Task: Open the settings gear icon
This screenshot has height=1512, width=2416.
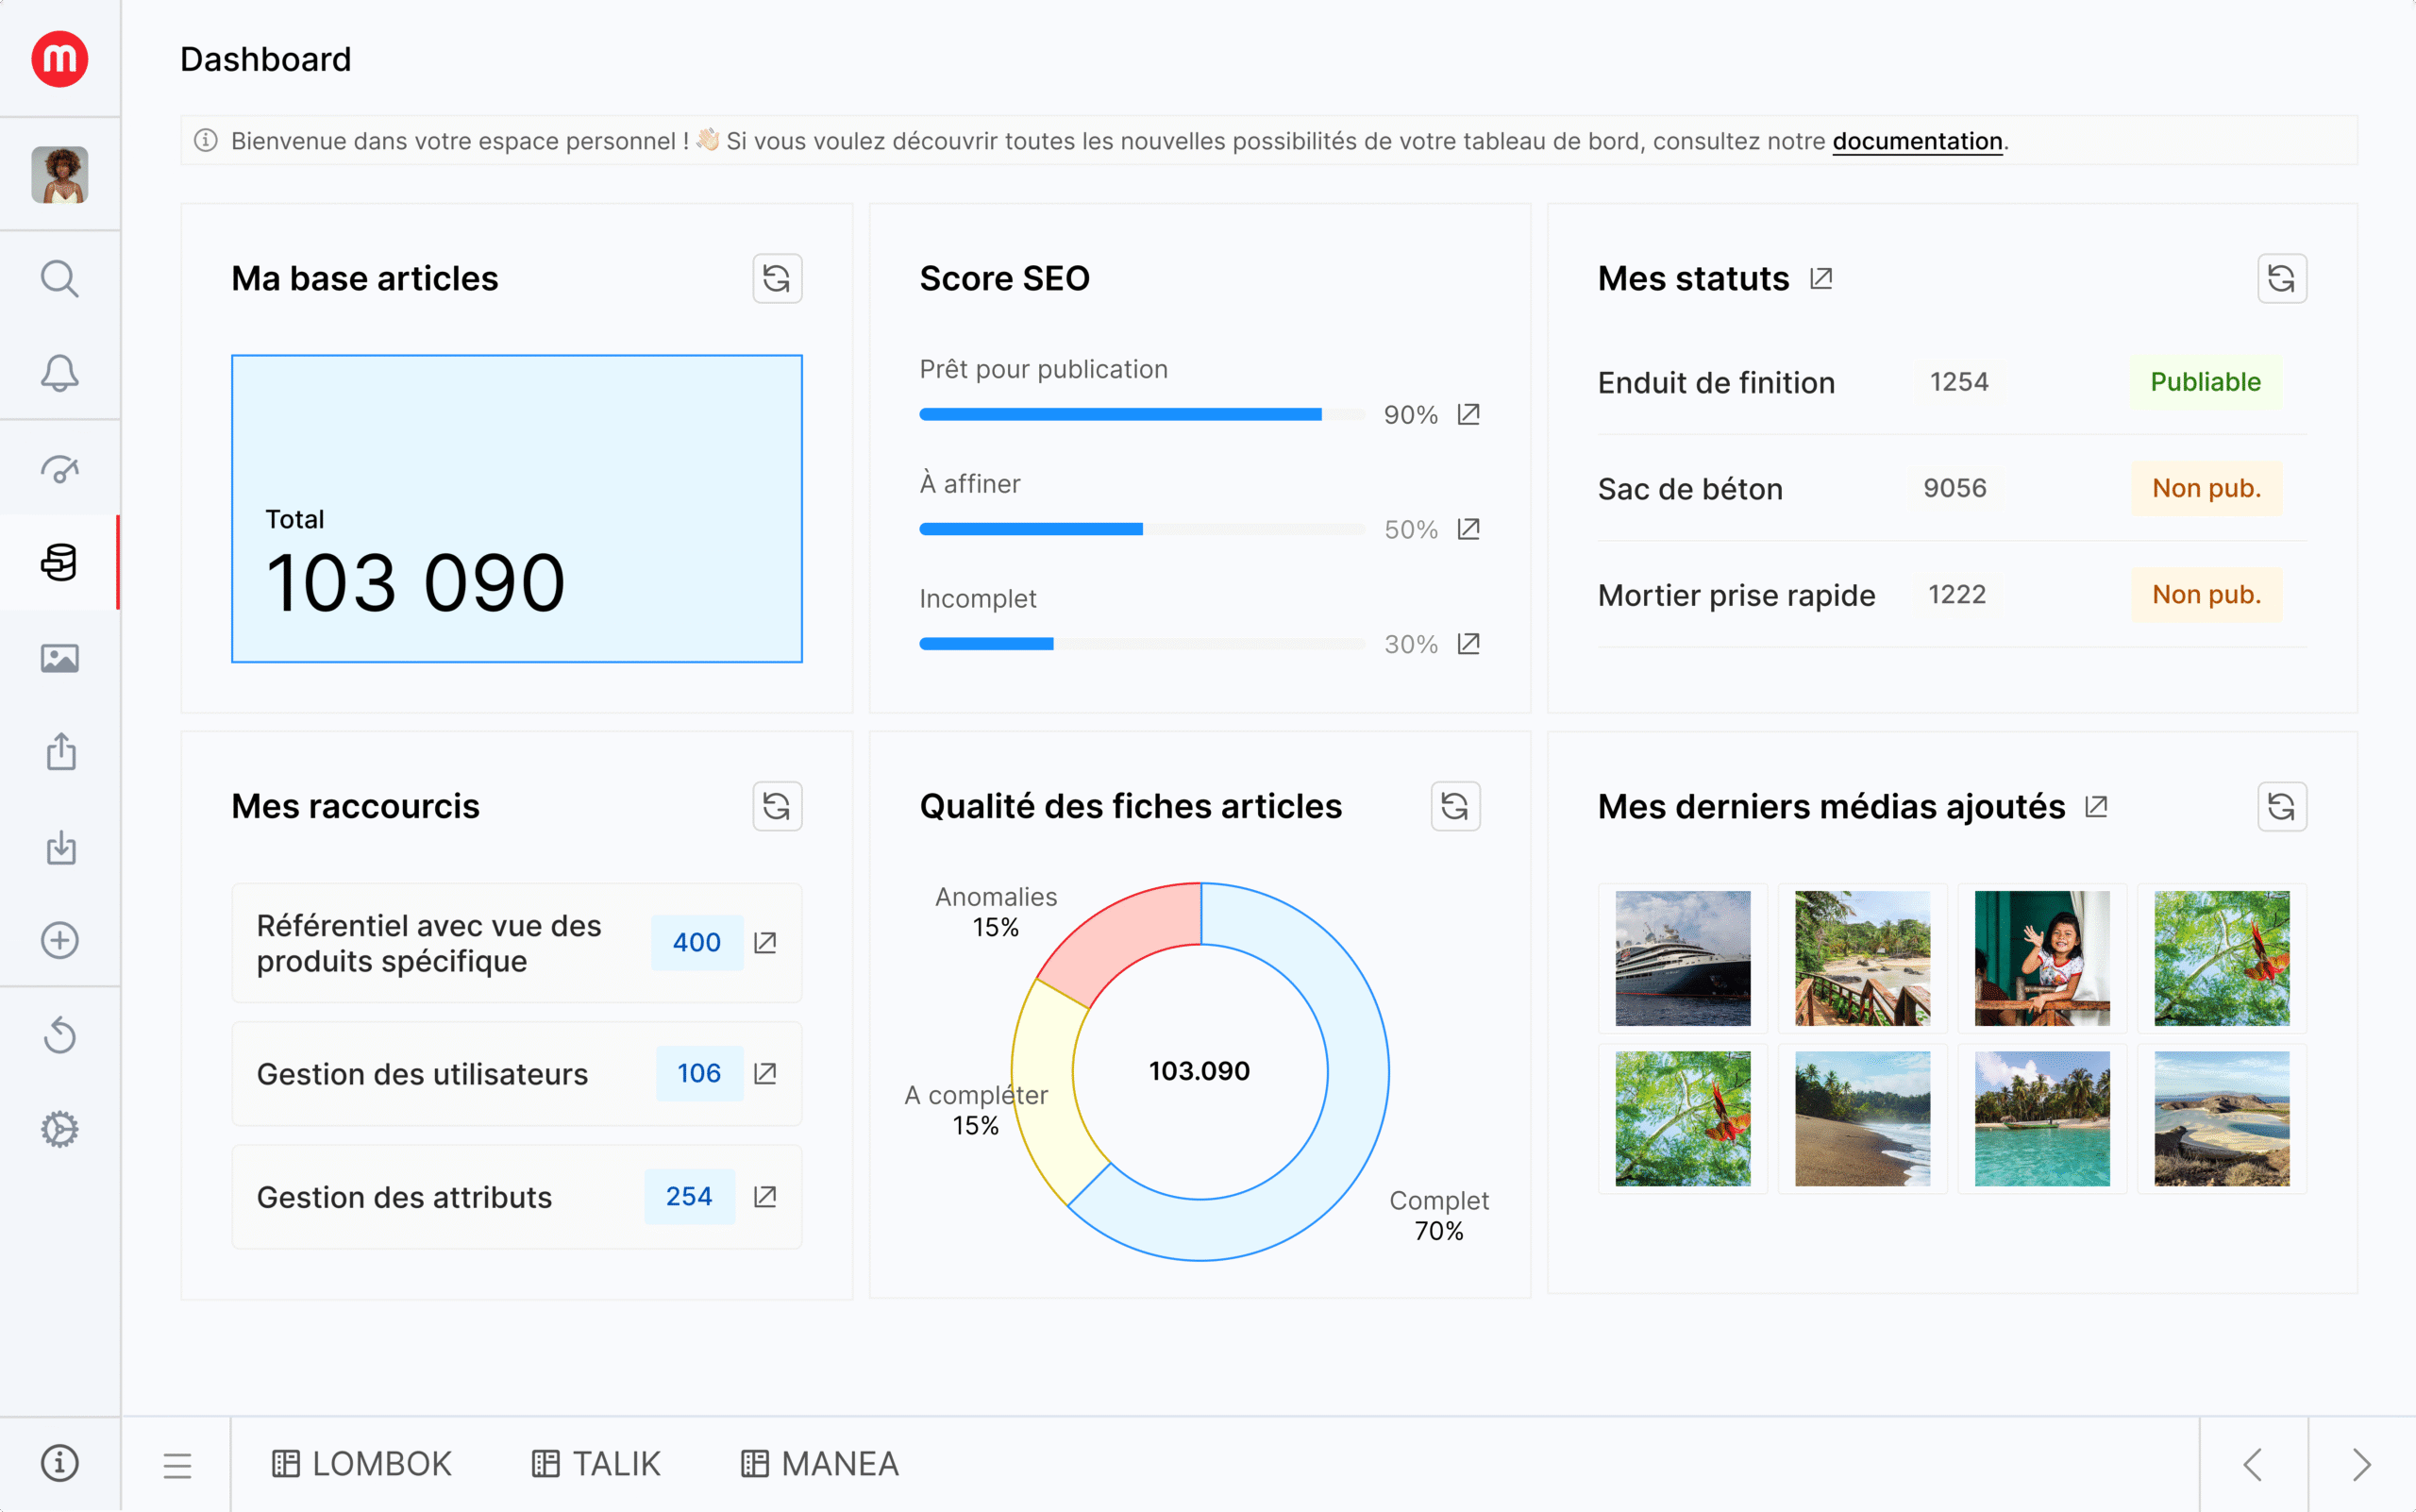Action: pos(59,1129)
